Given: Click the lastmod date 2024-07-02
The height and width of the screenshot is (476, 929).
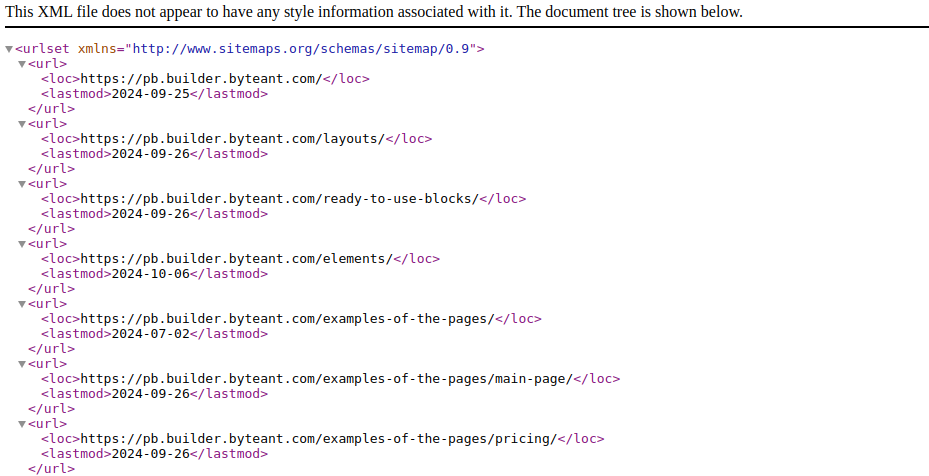Looking at the screenshot, I should (x=150, y=334).
